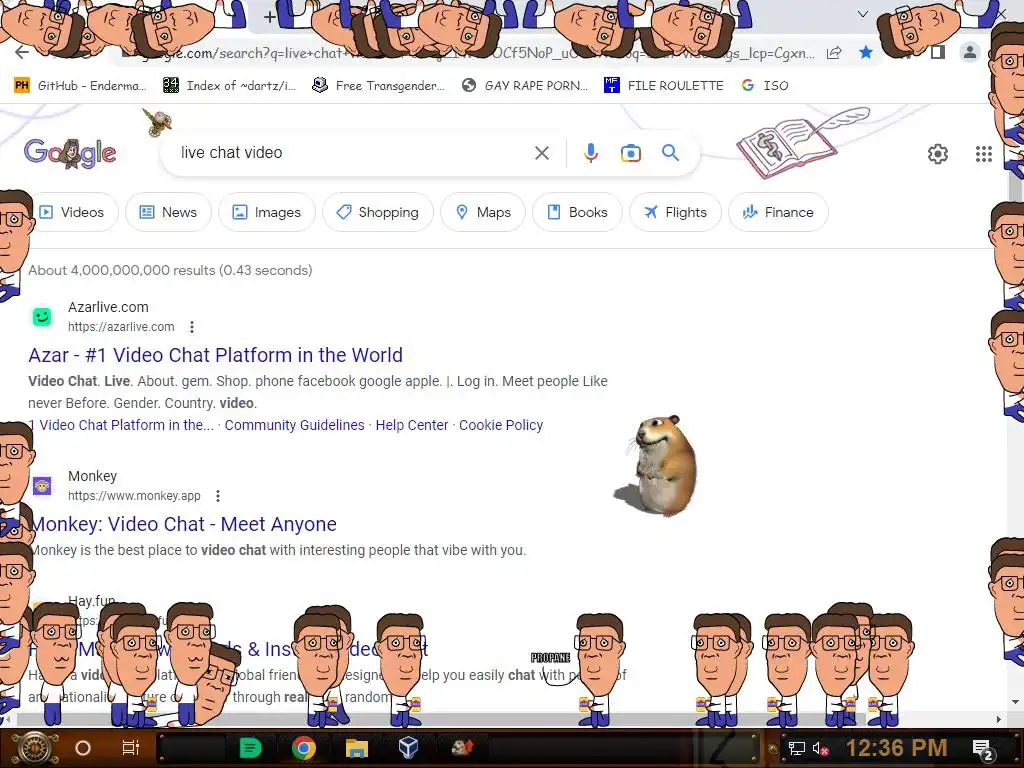The height and width of the screenshot is (768, 1024).
Task: Switch to the News filter
Action: [168, 212]
